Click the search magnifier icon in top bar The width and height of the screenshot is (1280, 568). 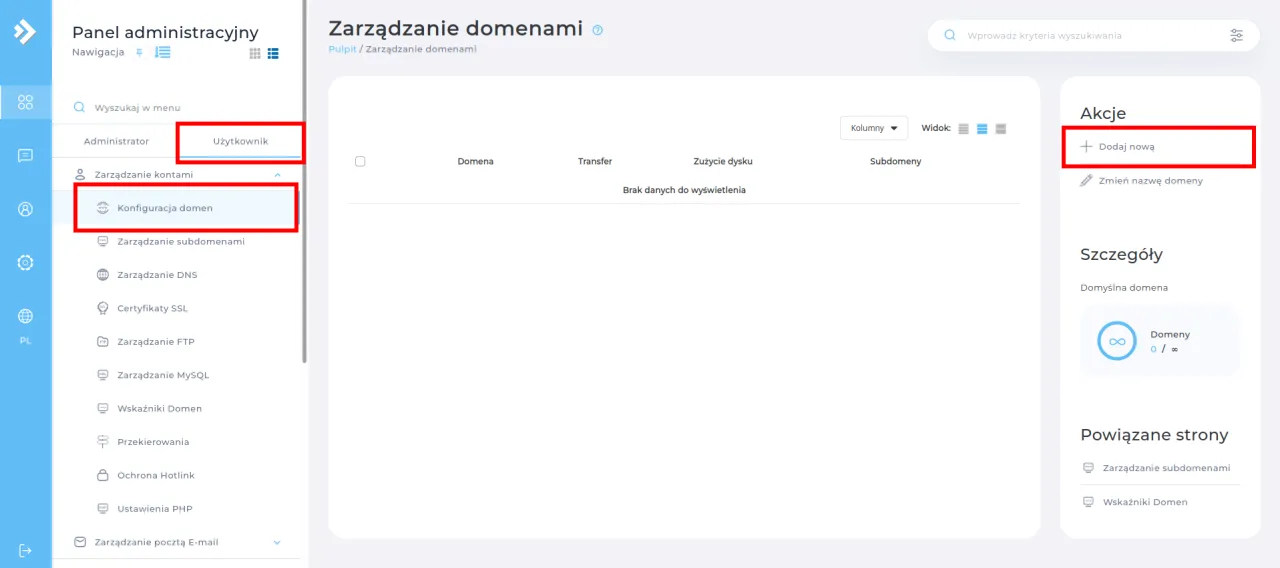pyautogui.click(x=950, y=35)
